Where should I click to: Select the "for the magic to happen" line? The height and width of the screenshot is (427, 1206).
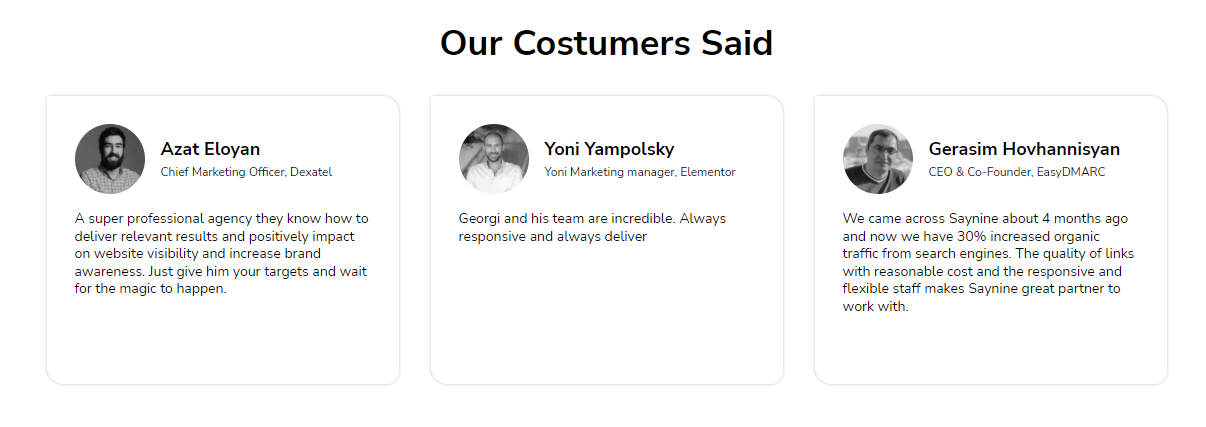tap(151, 290)
